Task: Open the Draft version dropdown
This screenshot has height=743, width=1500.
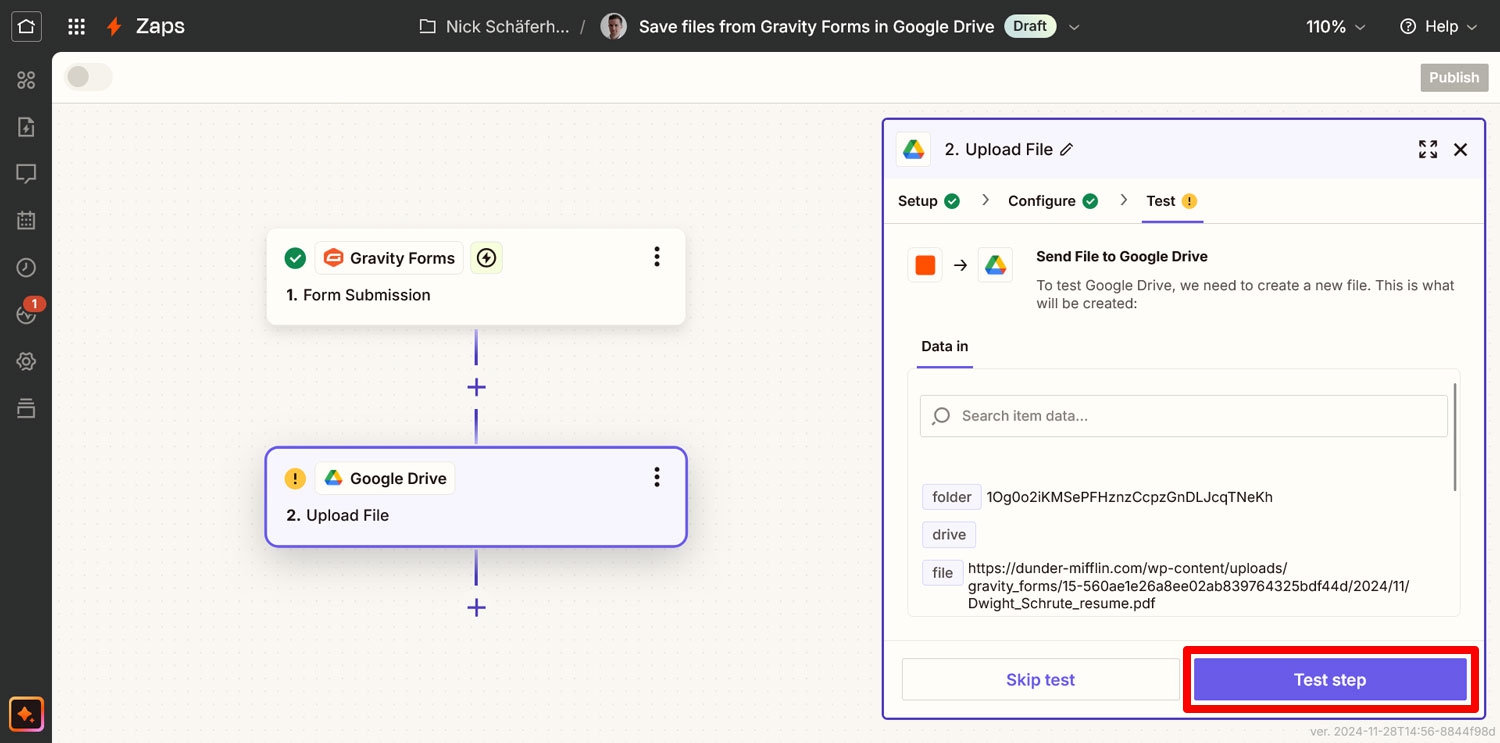Action: coord(1074,27)
